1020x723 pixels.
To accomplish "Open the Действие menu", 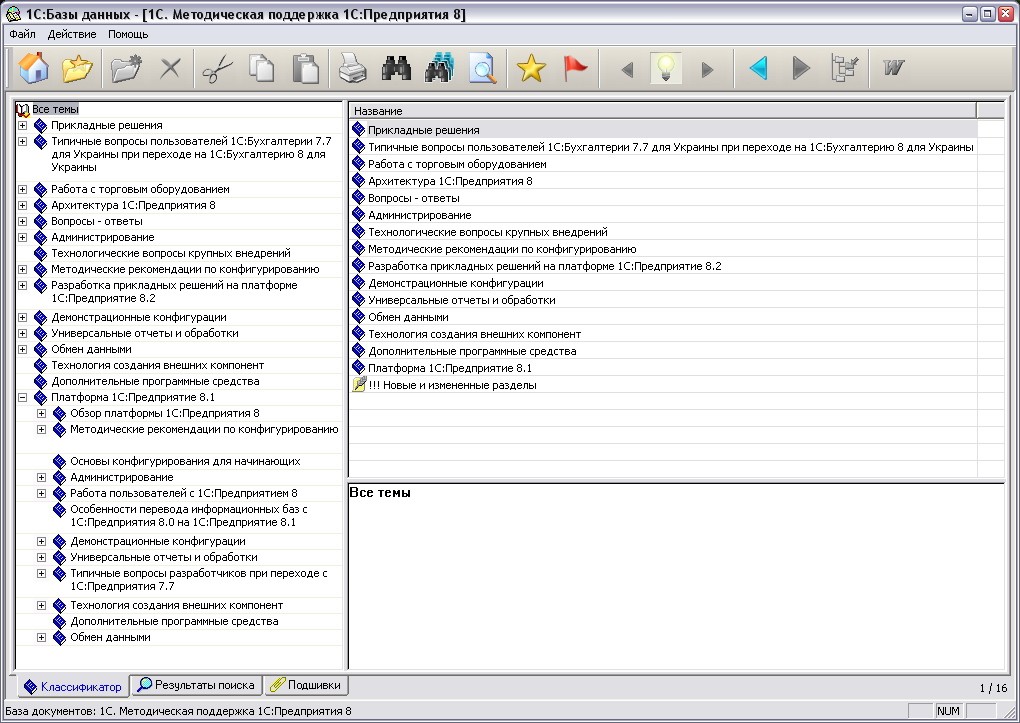I will click(x=72, y=34).
